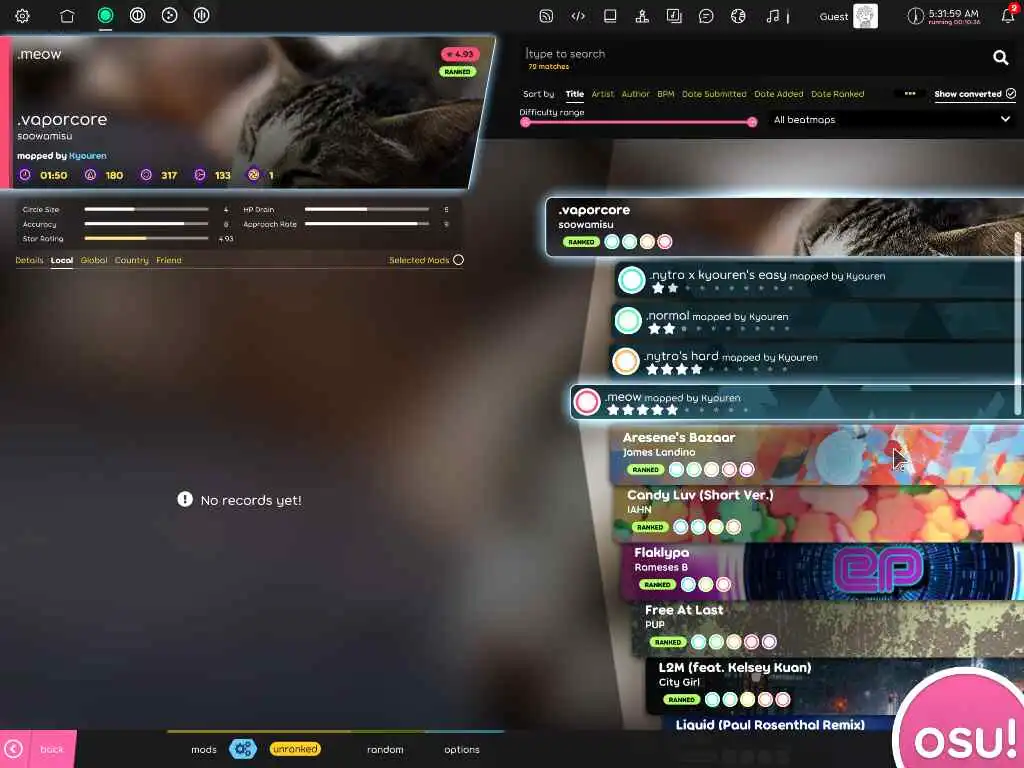Click the mods button
Viewport: 1024px width, 768px height.
204,749
